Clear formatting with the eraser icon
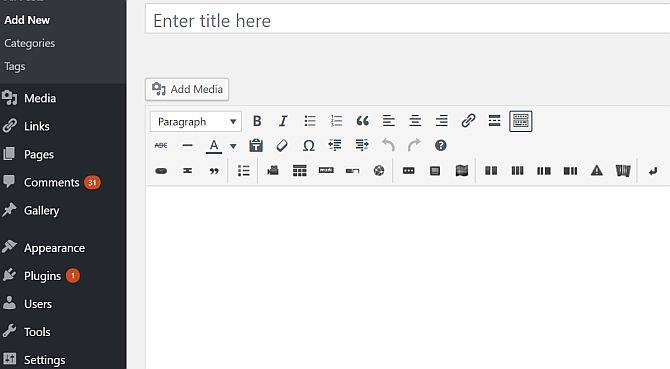Screen dimensions: 670x369 click(x=282, y=146)
